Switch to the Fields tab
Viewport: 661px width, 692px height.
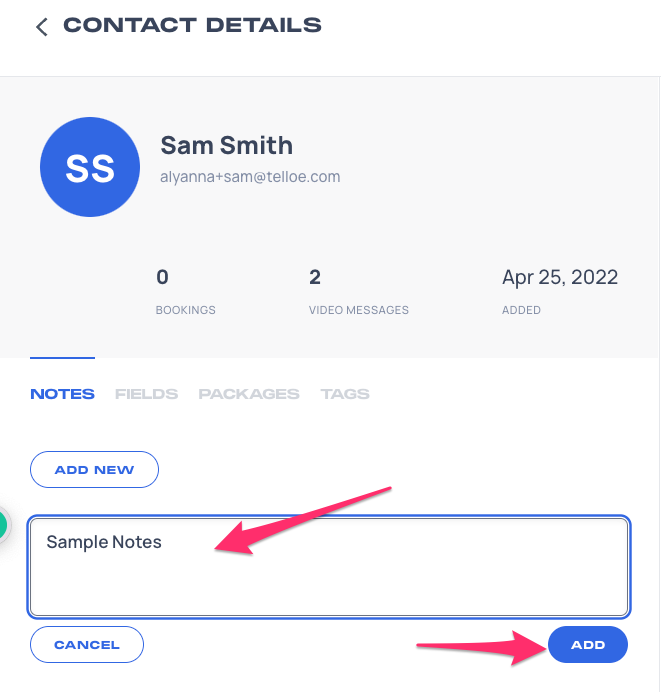[146, 394]
